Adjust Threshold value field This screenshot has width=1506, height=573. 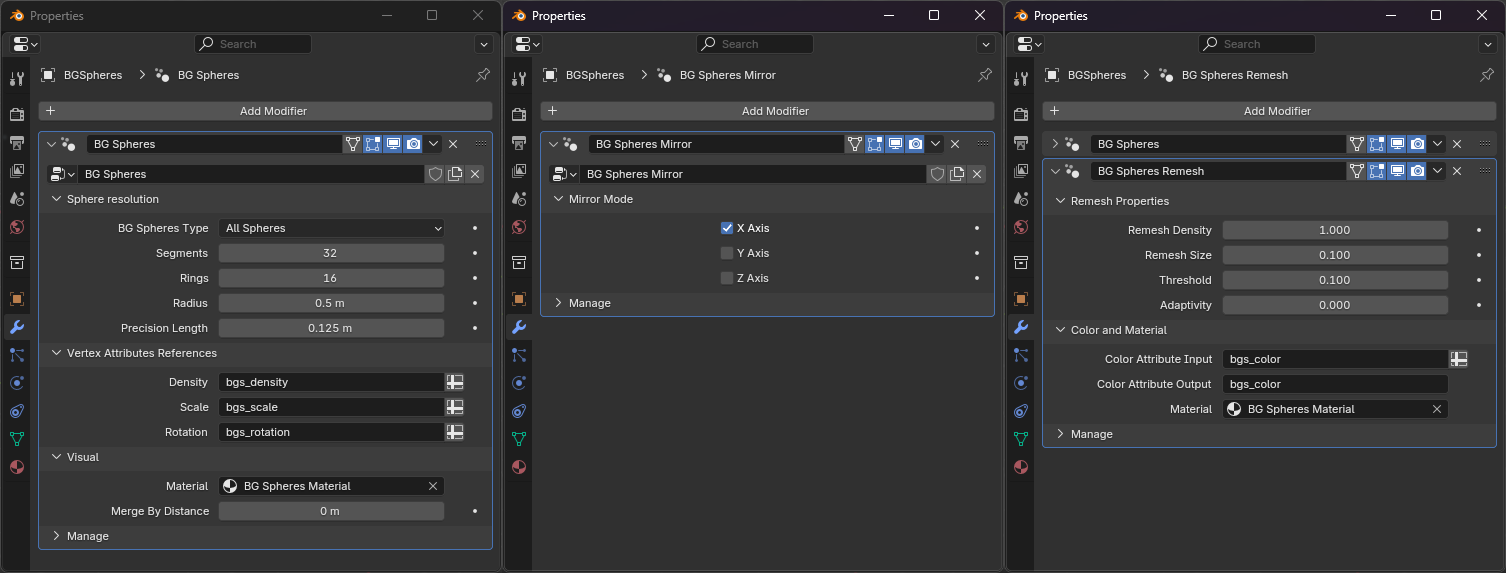pyautogui.click(x=1335, y=280)
